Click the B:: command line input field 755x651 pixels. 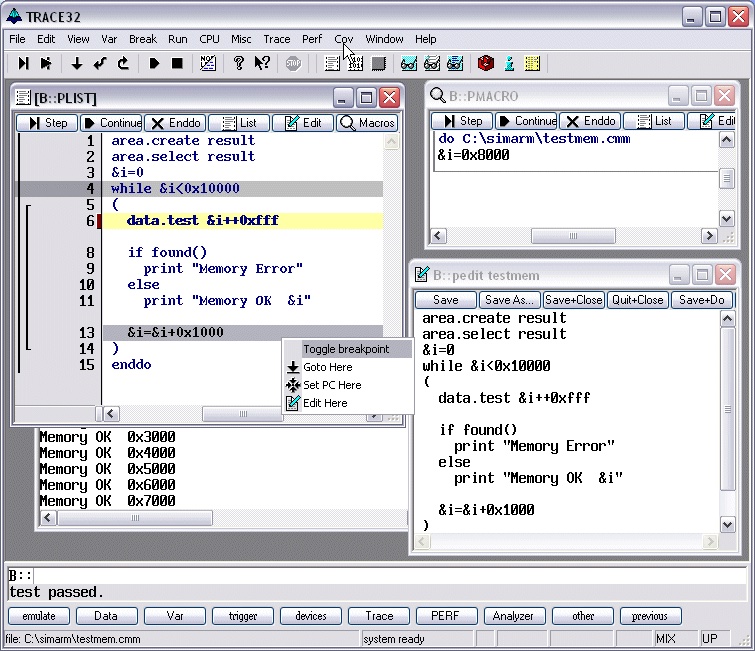[391, 576]
